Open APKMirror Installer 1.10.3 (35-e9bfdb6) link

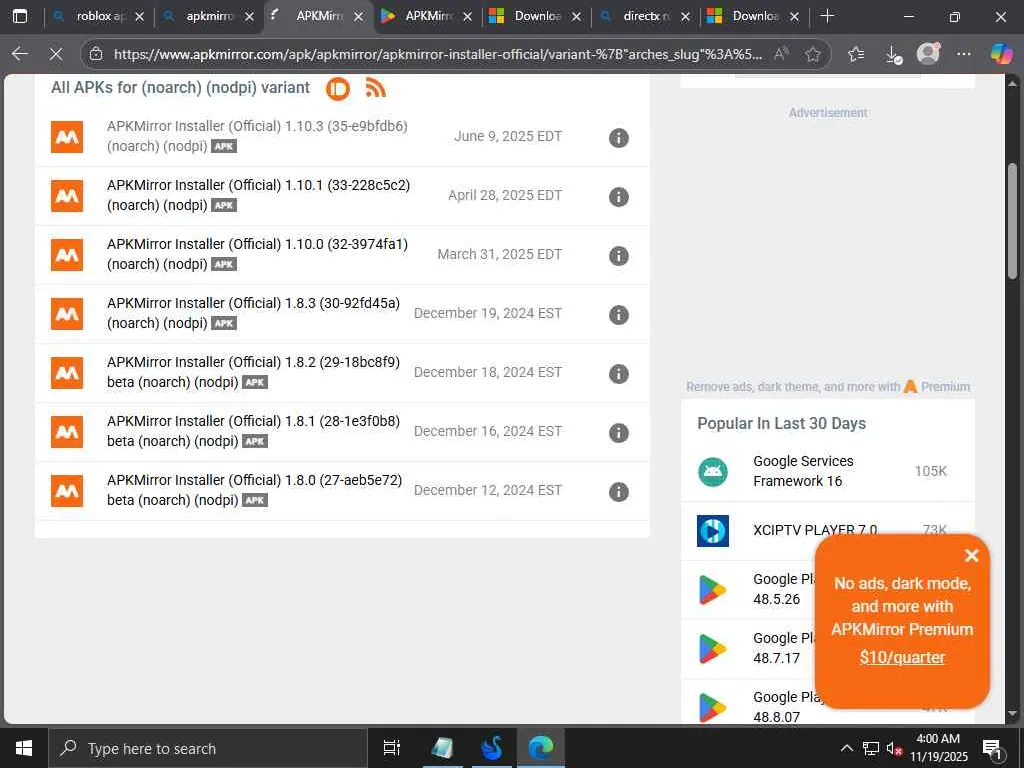pos(257,136)
